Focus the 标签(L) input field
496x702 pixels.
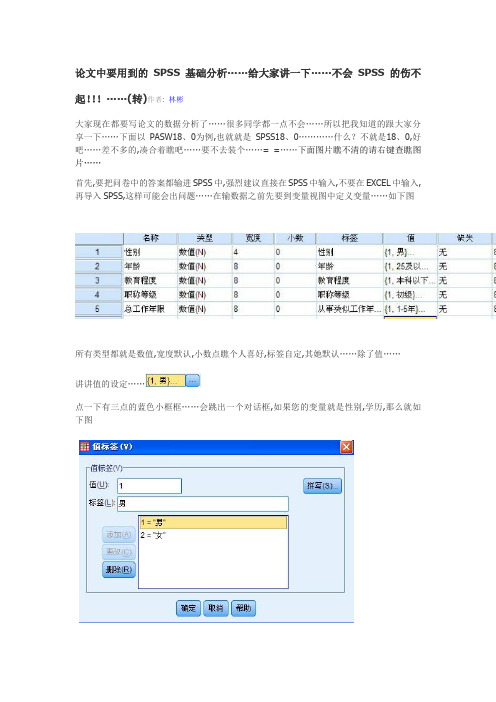203,504
